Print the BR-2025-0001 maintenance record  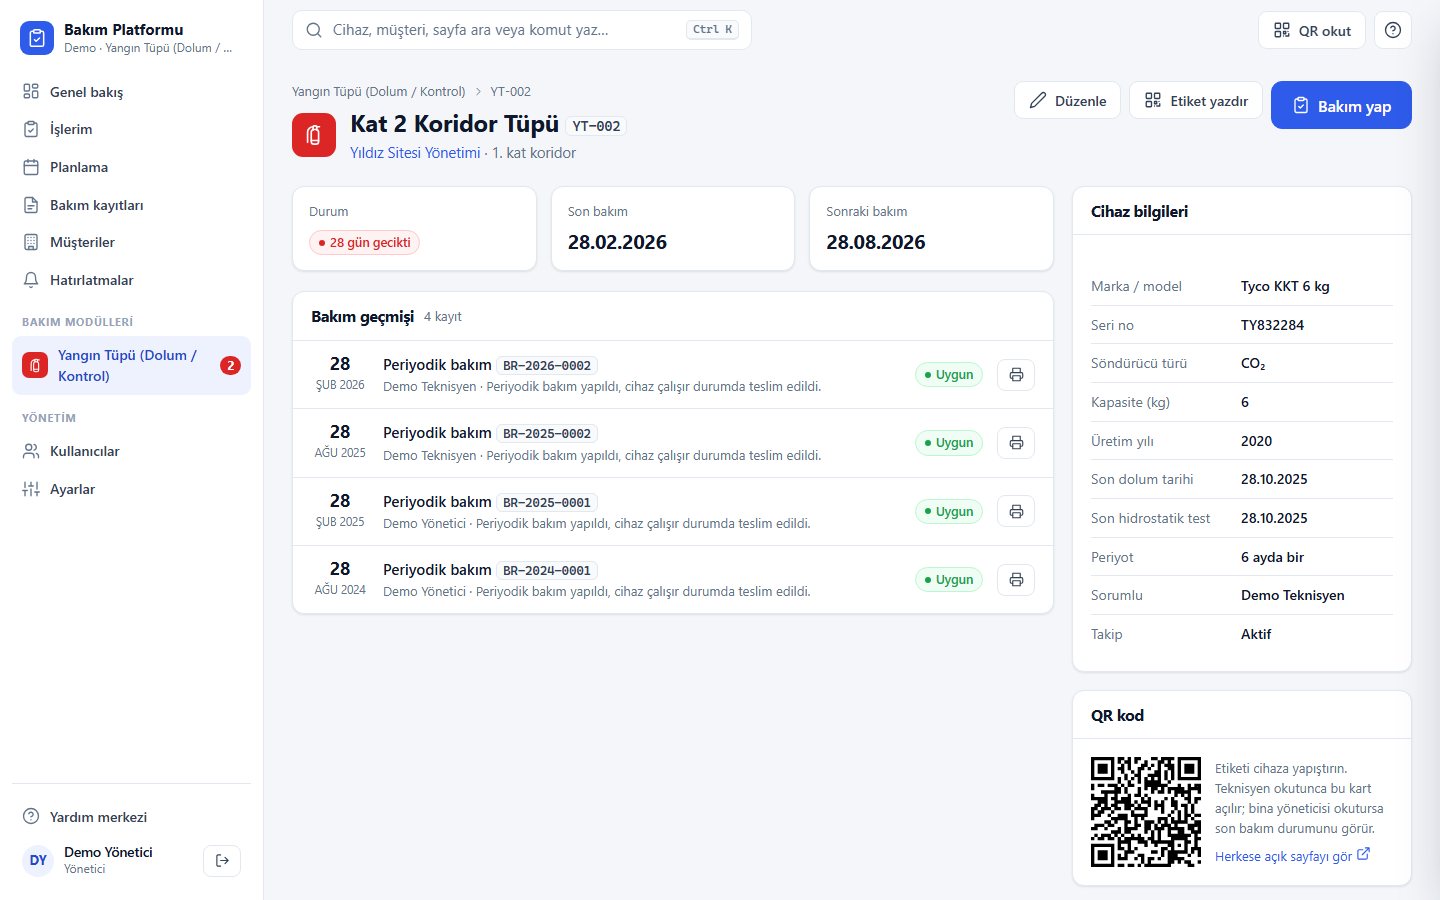1016,511
